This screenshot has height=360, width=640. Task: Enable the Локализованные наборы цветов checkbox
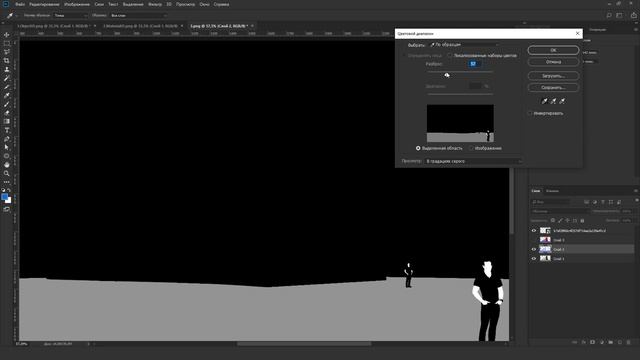(449, 55)
